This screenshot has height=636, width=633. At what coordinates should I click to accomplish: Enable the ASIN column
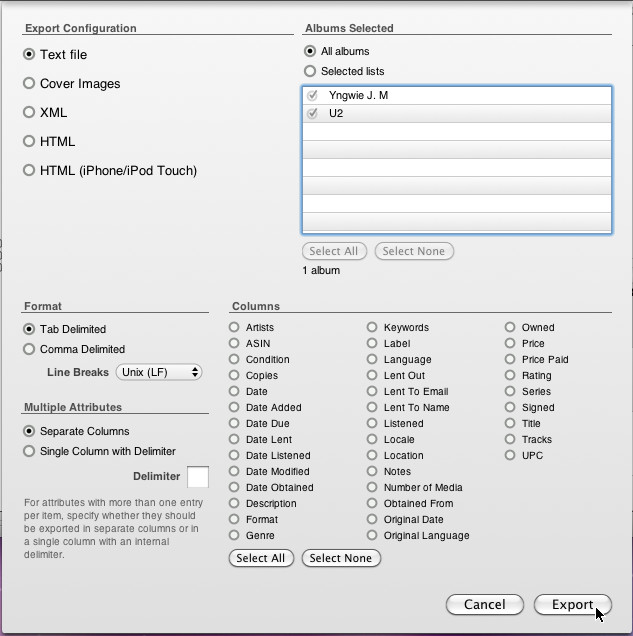234,343
